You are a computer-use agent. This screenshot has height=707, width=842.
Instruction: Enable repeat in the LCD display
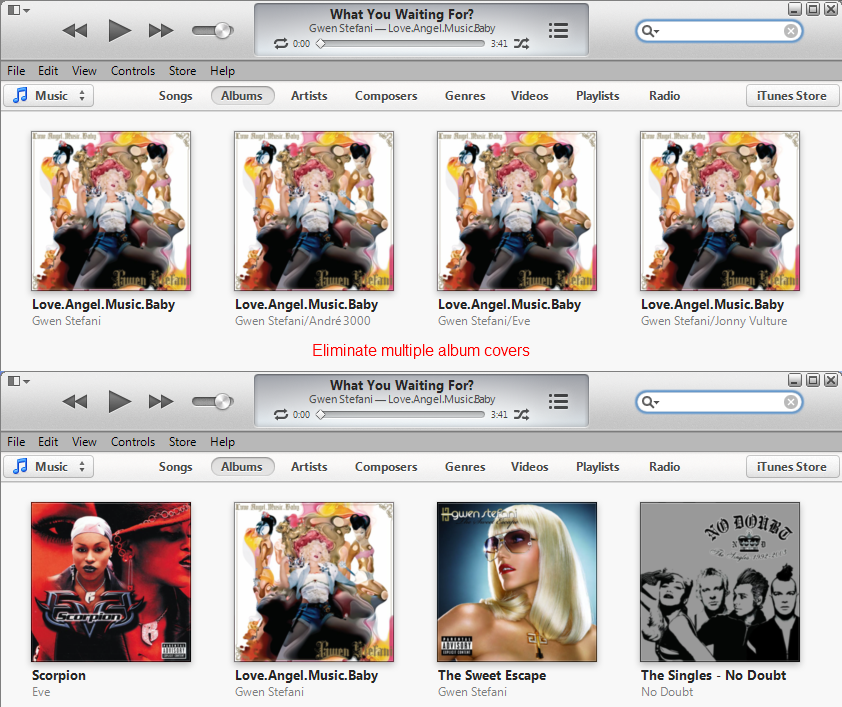tap(281, 43)
